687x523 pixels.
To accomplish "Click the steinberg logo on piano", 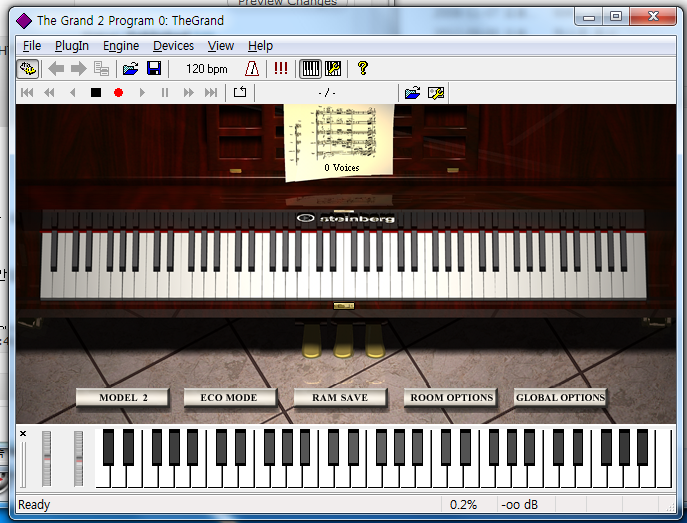I will tap(346, 218).
